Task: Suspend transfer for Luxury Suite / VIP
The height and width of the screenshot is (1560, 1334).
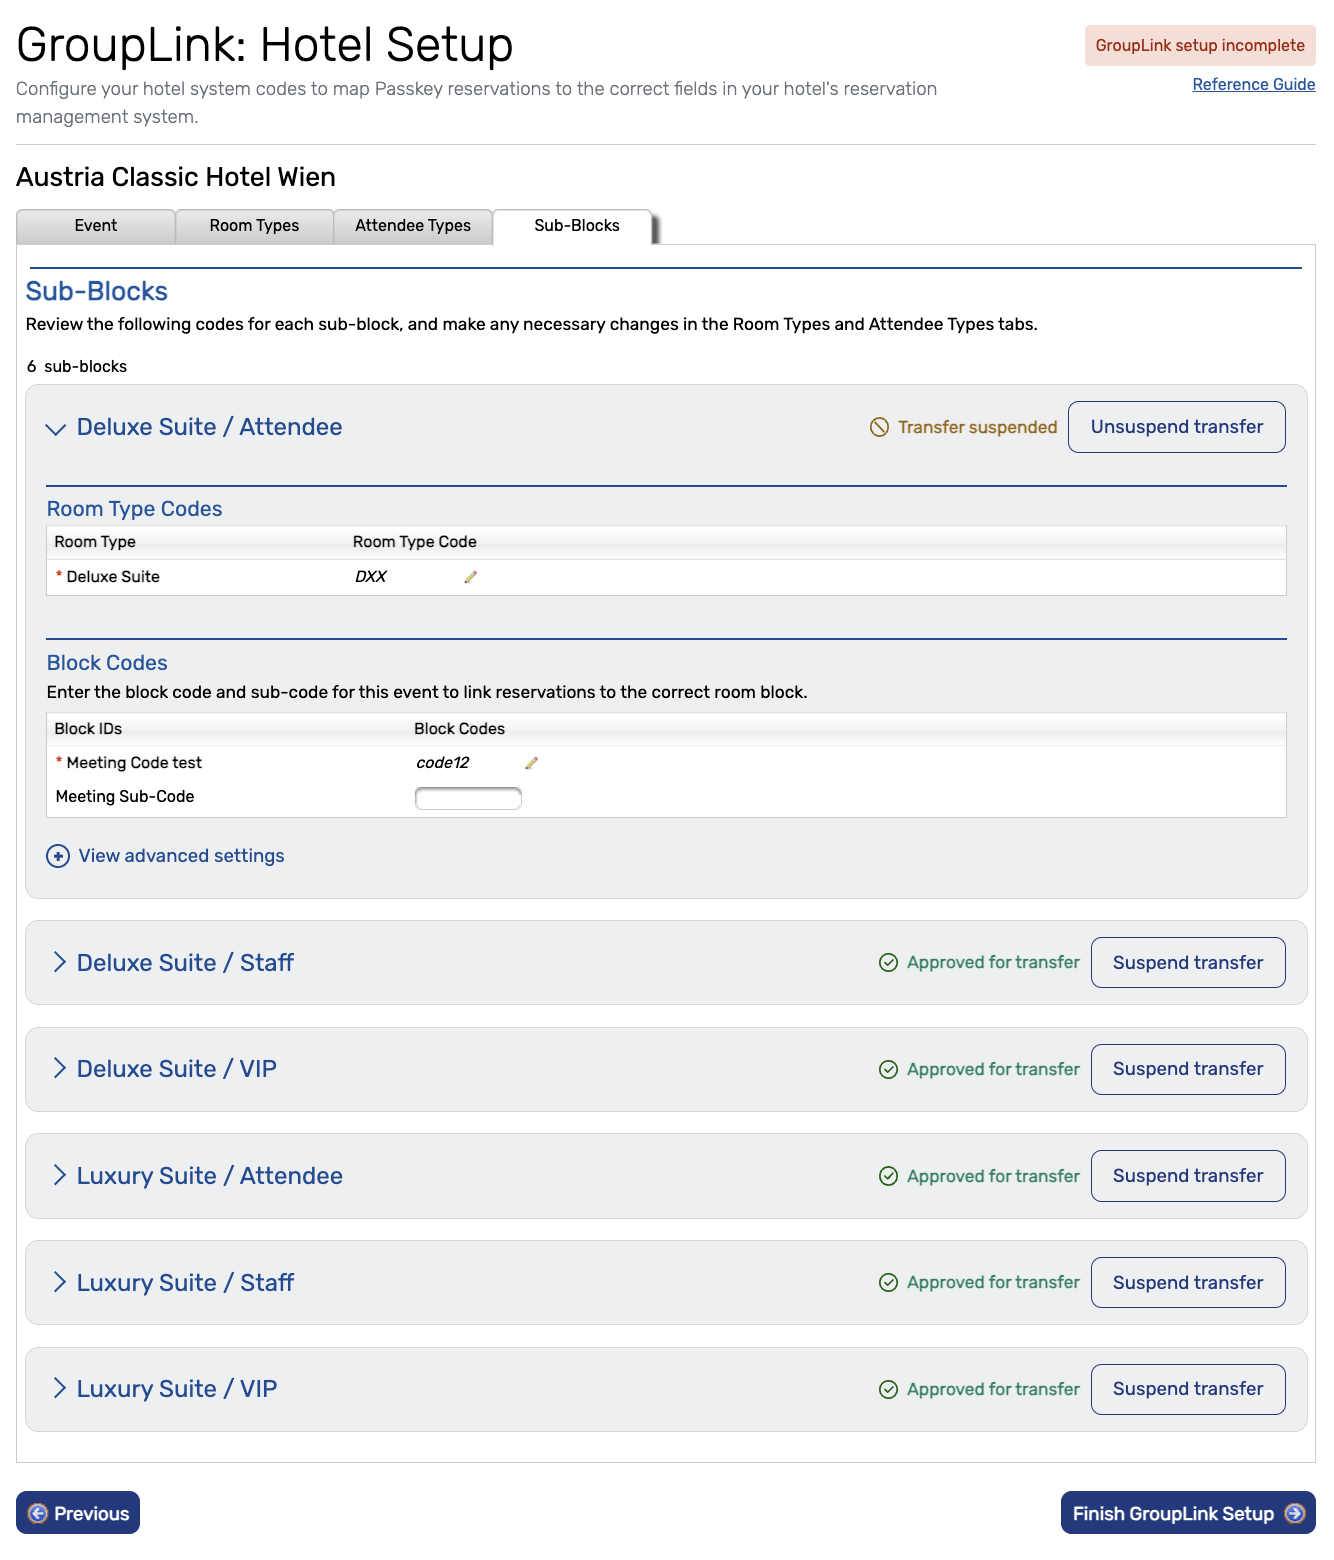Action: pyautogui.click(x=1188, y=1389)
